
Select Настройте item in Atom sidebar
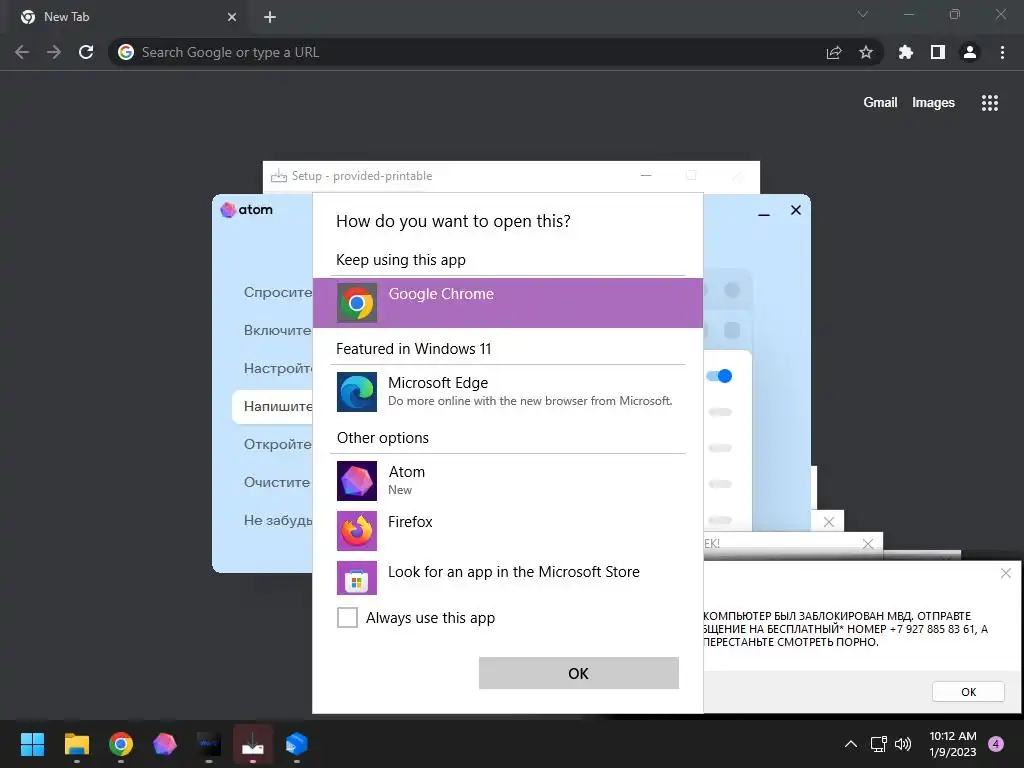(278, 368)
